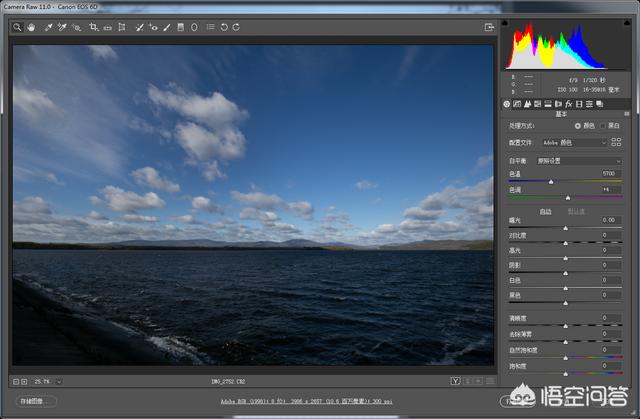This screenshot has height=419, width=640.
Task: Toggle full screen mode icon
Action: pyautogui.click(x=489, y=27)
